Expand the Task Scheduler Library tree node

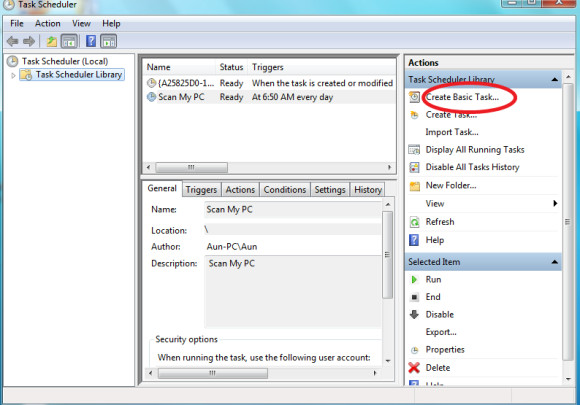click(x=13, y=75)
